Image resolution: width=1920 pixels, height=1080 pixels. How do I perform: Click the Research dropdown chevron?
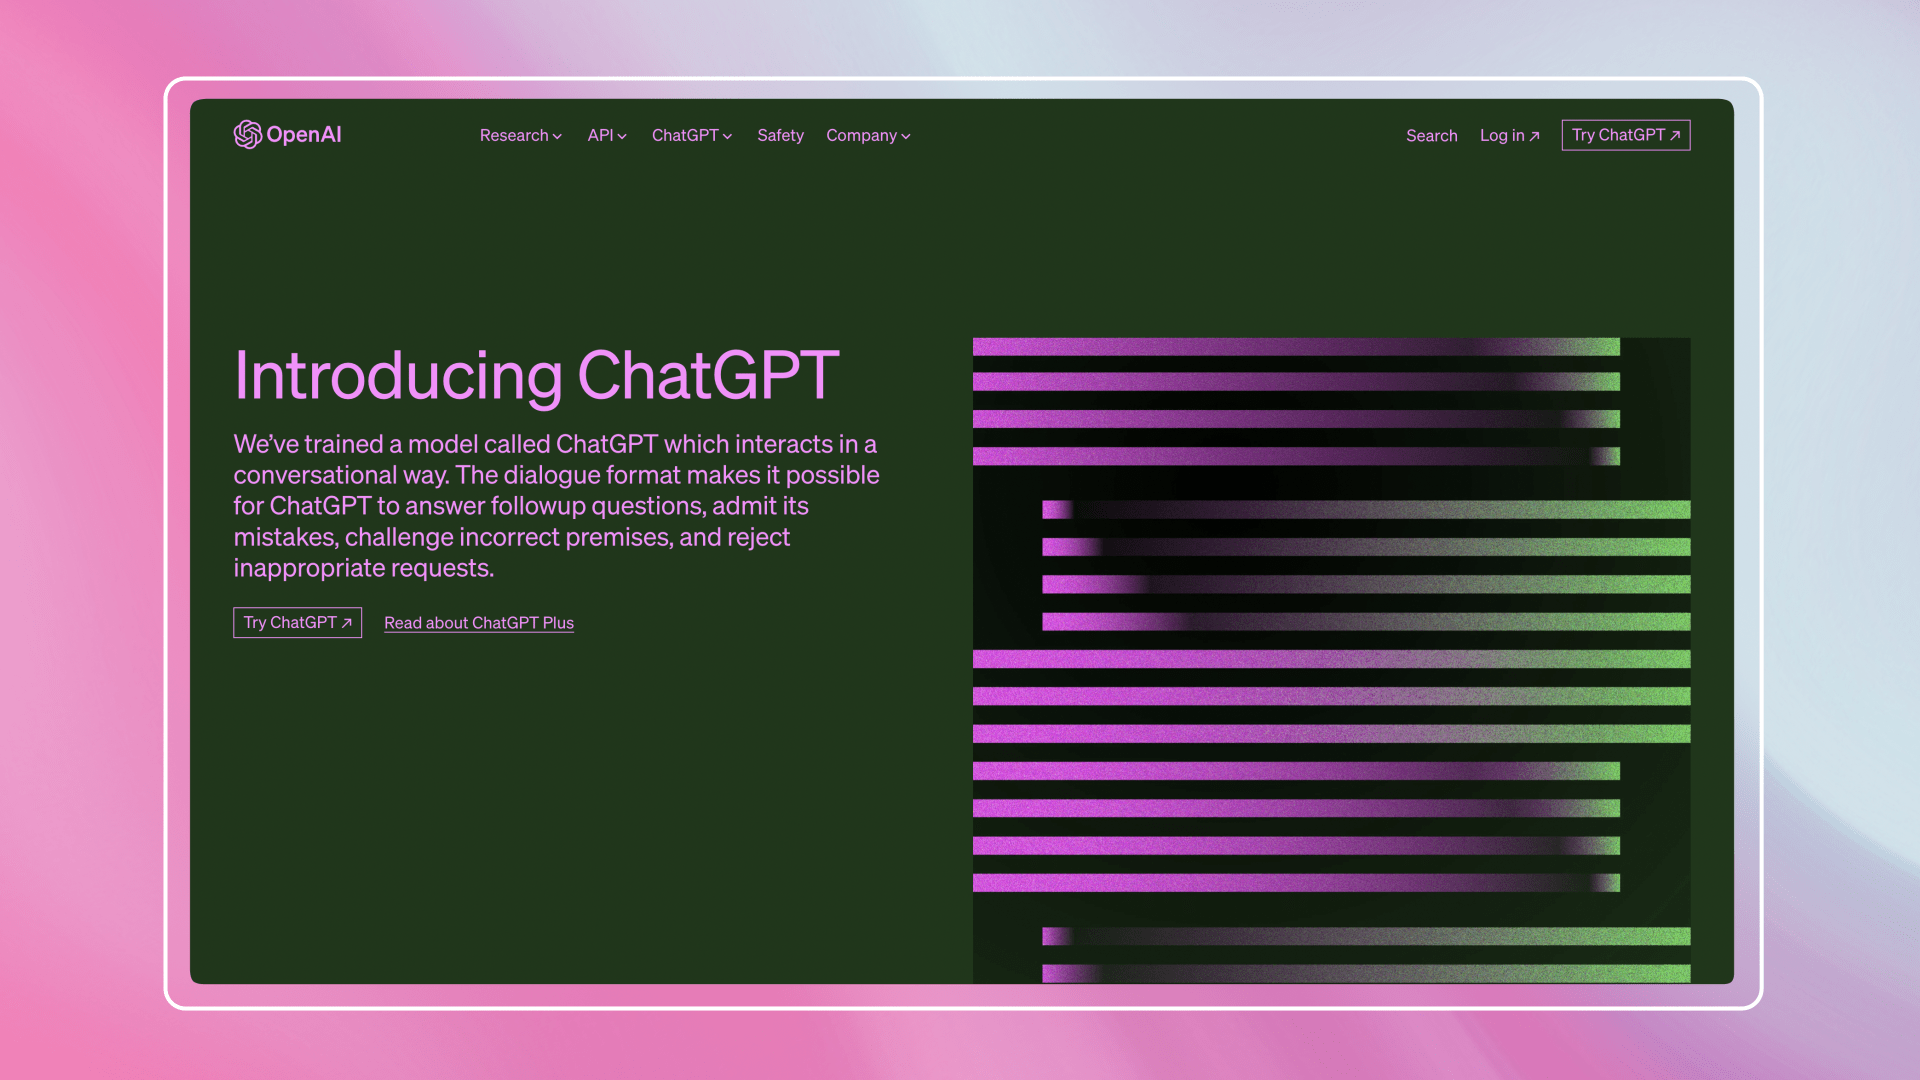(556, 135)
